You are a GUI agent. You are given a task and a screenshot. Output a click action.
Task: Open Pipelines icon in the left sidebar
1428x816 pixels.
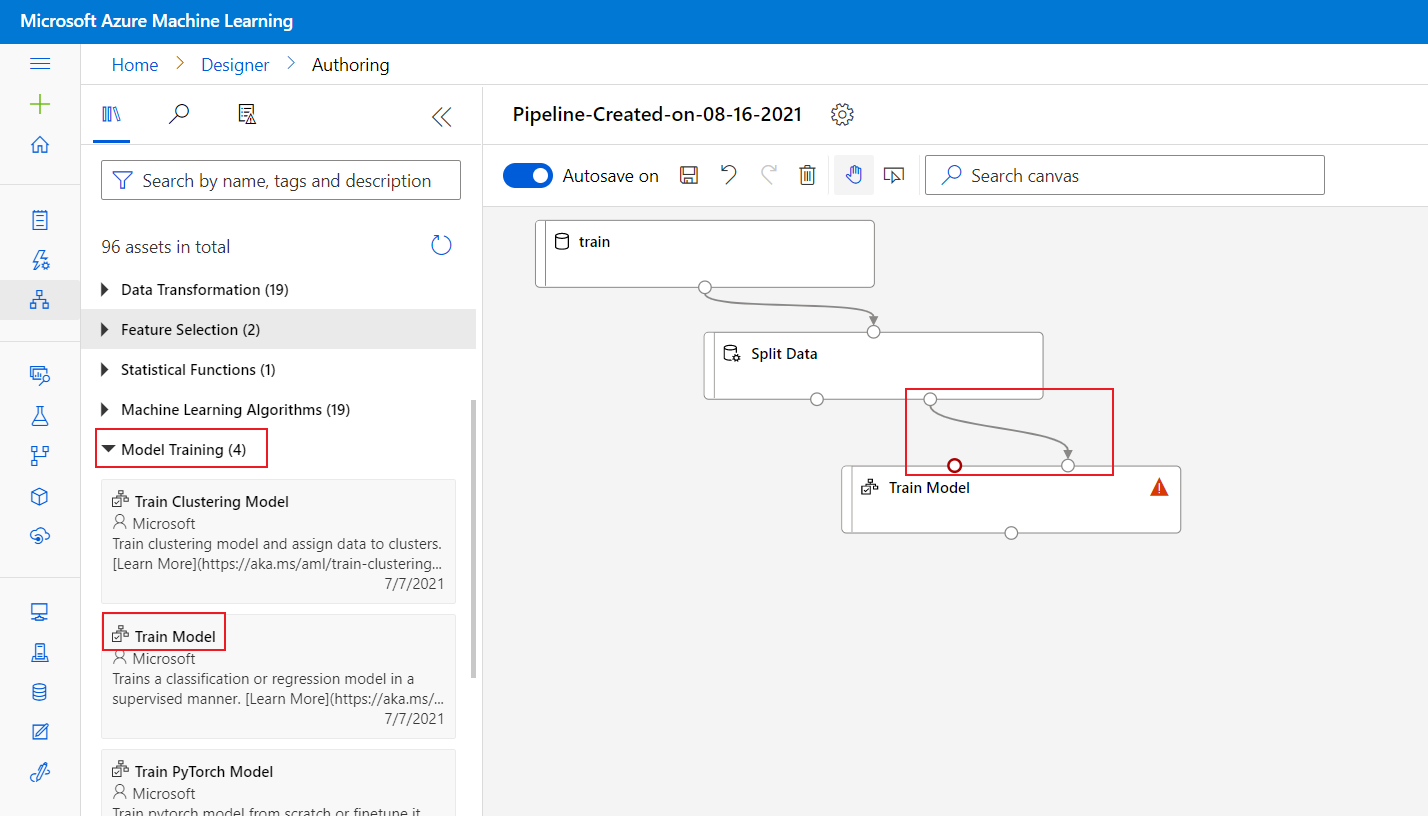pyautogui.click(x=40, y=456)
